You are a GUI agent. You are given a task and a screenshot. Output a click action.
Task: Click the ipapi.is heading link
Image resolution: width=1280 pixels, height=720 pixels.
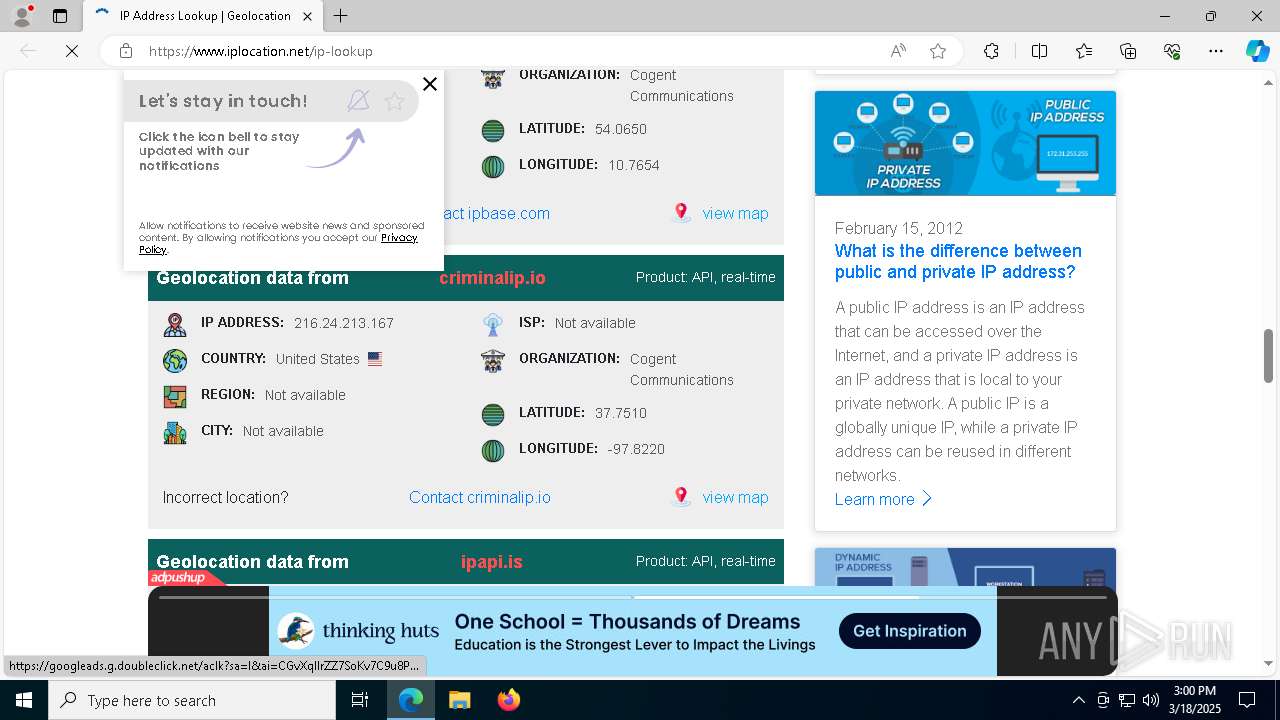pos(492,562)
